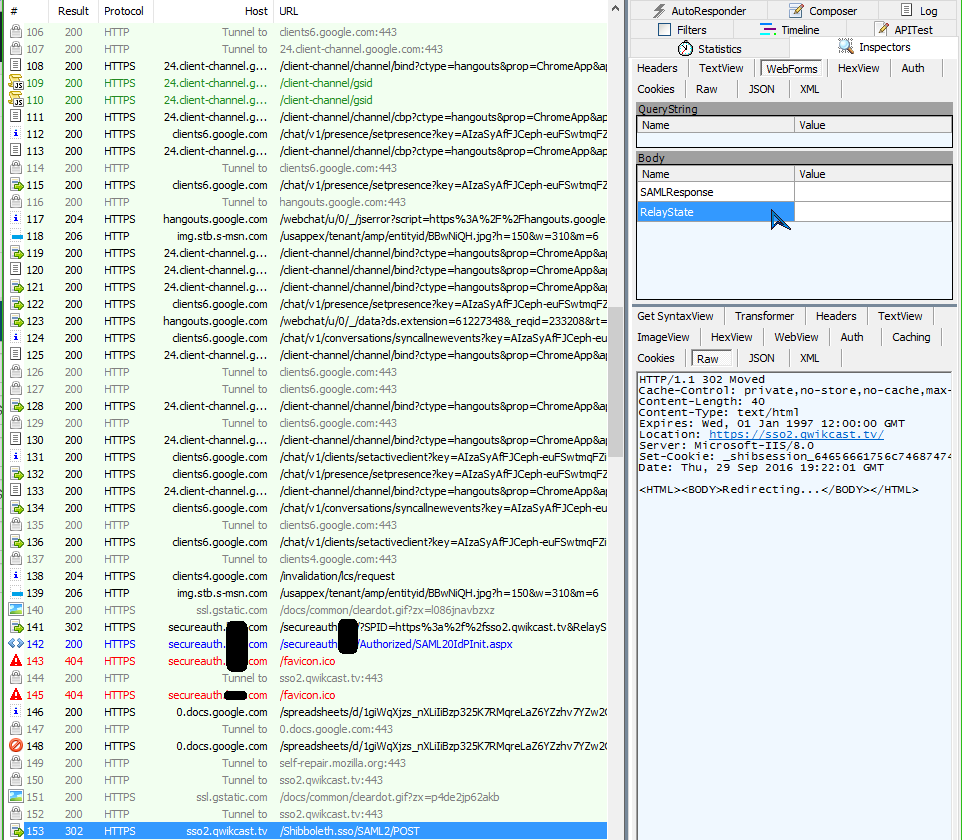Open the response ImageView tab
Viewport: 962px width, 840px height.
point(663,337)
